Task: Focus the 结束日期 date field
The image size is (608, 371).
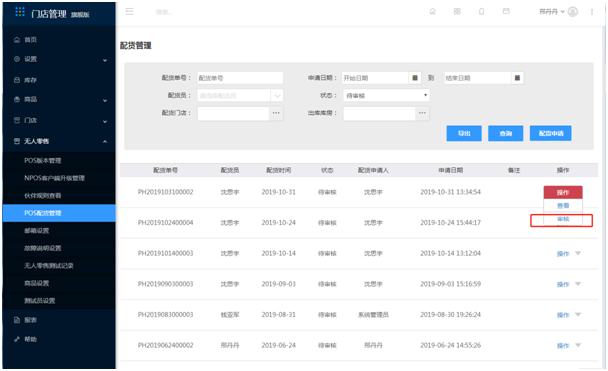Action: tap(478, 78)
